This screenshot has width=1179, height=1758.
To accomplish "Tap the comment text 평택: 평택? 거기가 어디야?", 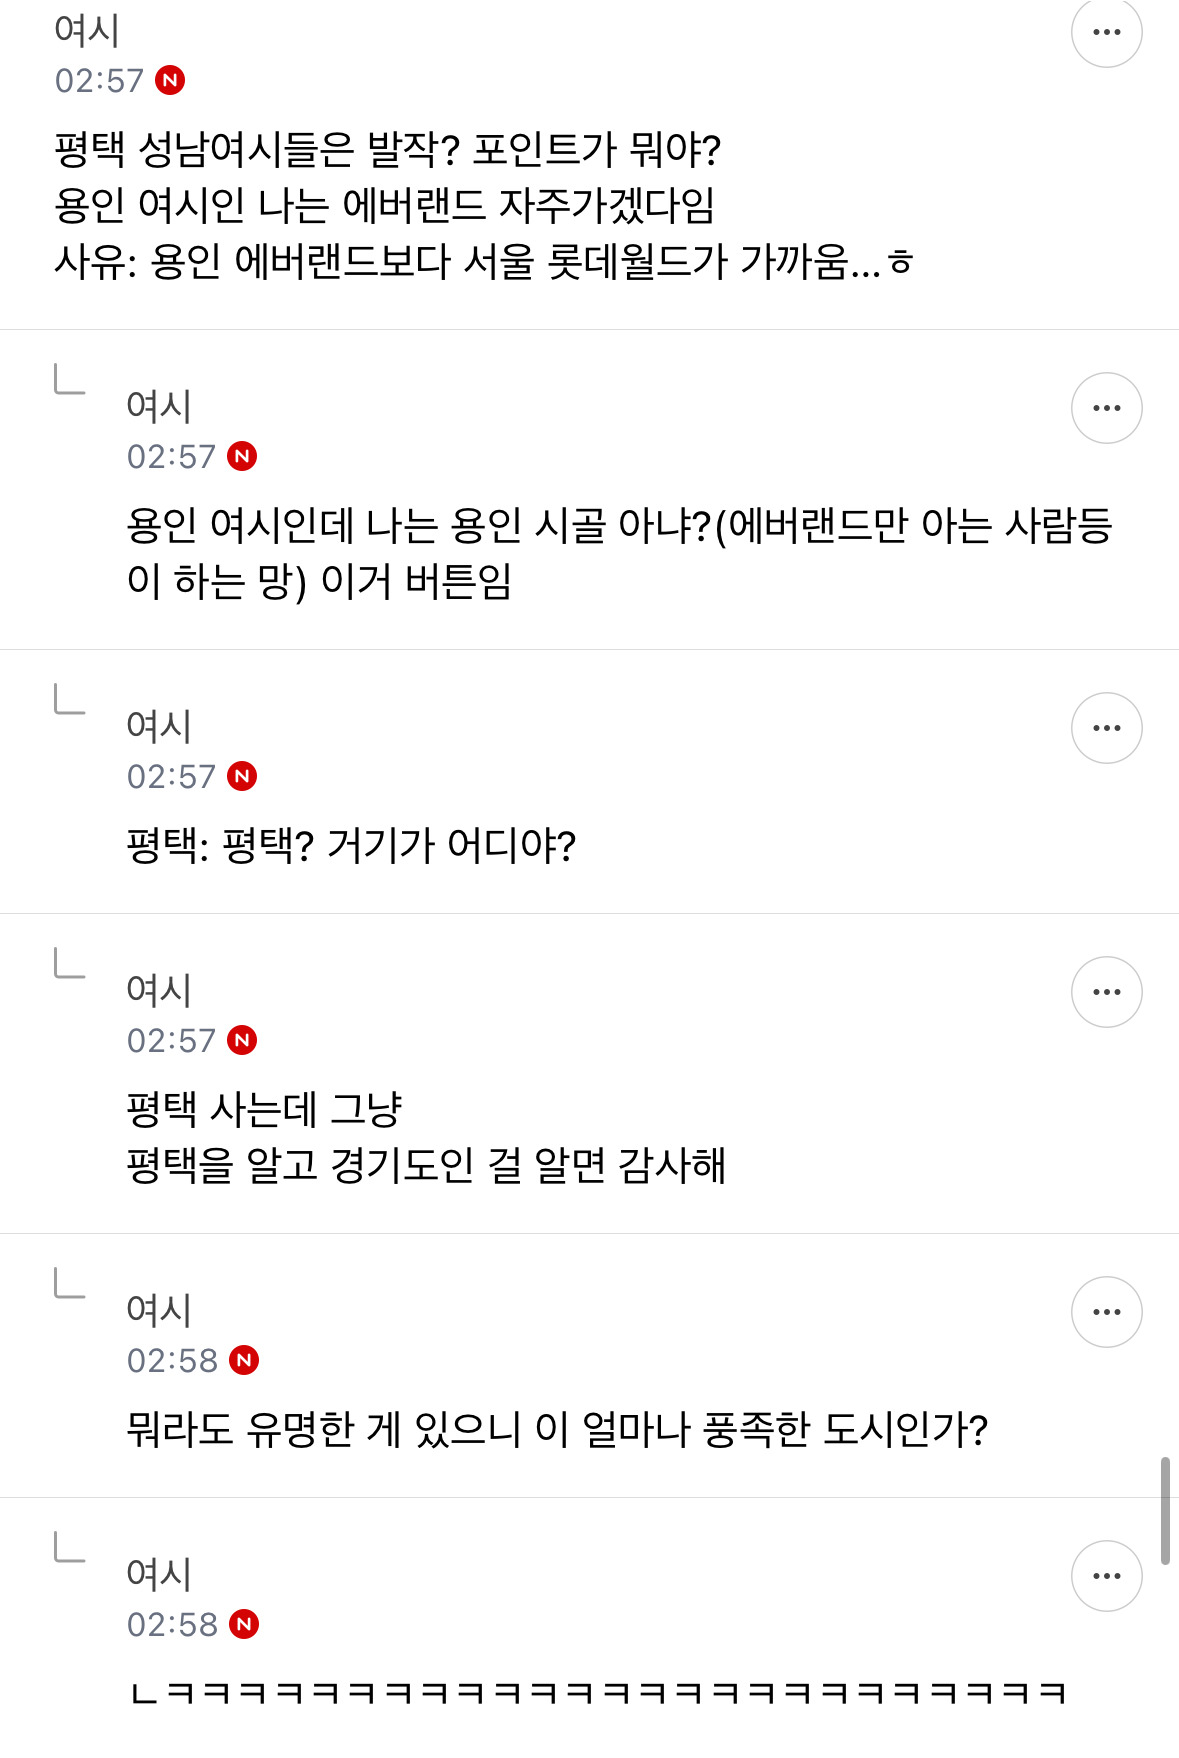I will pos(351,846).
